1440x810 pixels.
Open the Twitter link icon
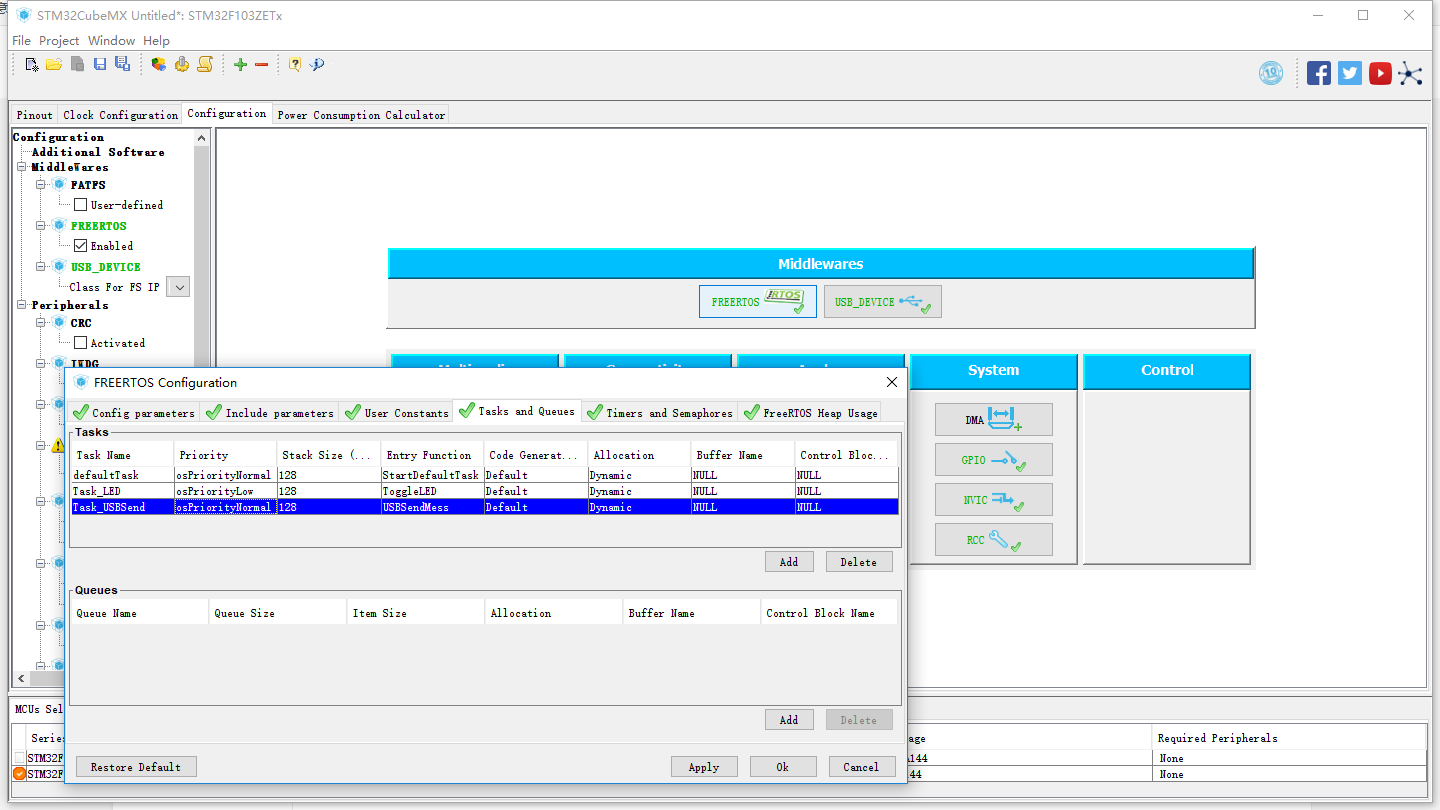[1350, 73]
